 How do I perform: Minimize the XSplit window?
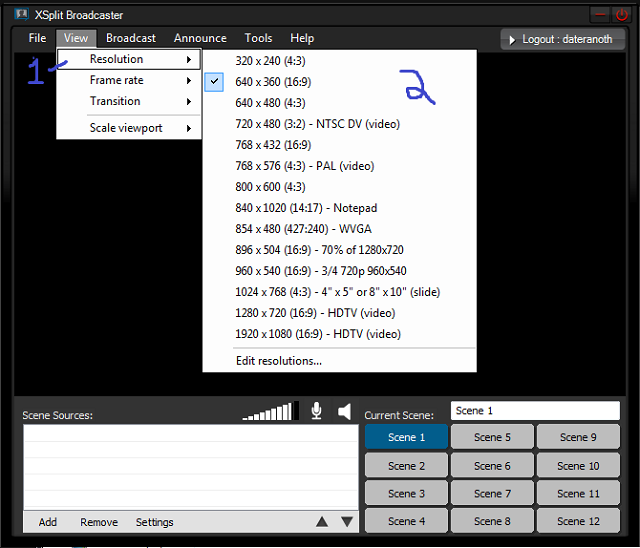[x=600, y=15]
